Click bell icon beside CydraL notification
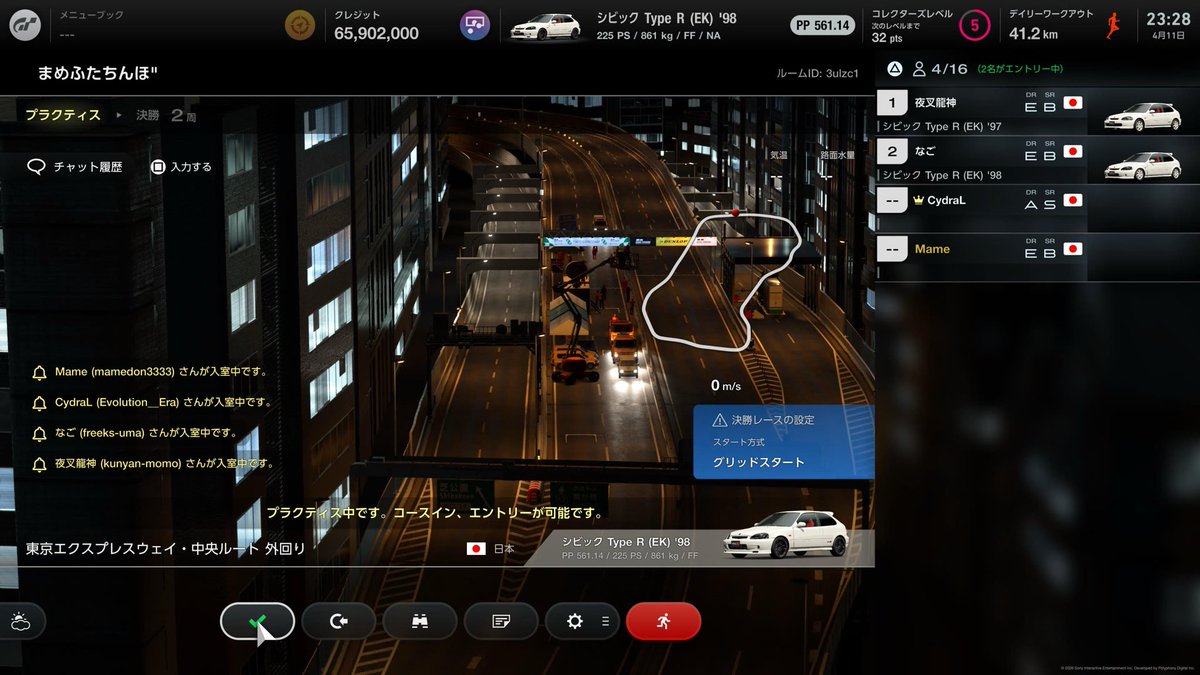The height and width of the screenshot is (675, 1200). tap(40, 403)
